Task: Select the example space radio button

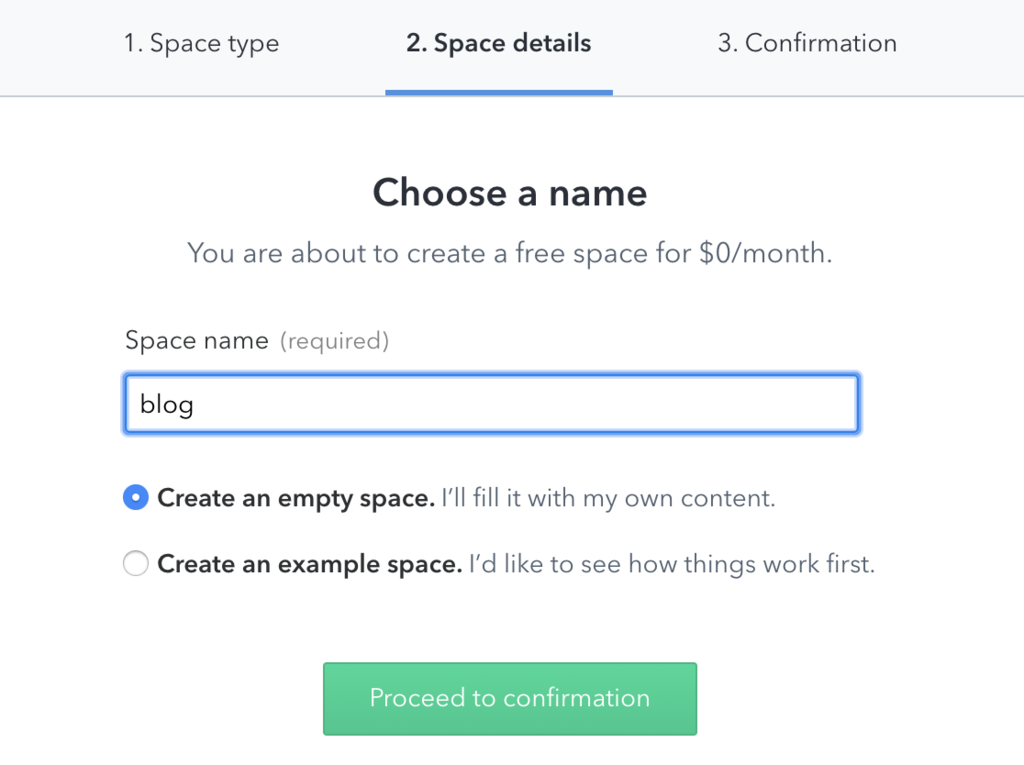Action: (x=135, y=564)
